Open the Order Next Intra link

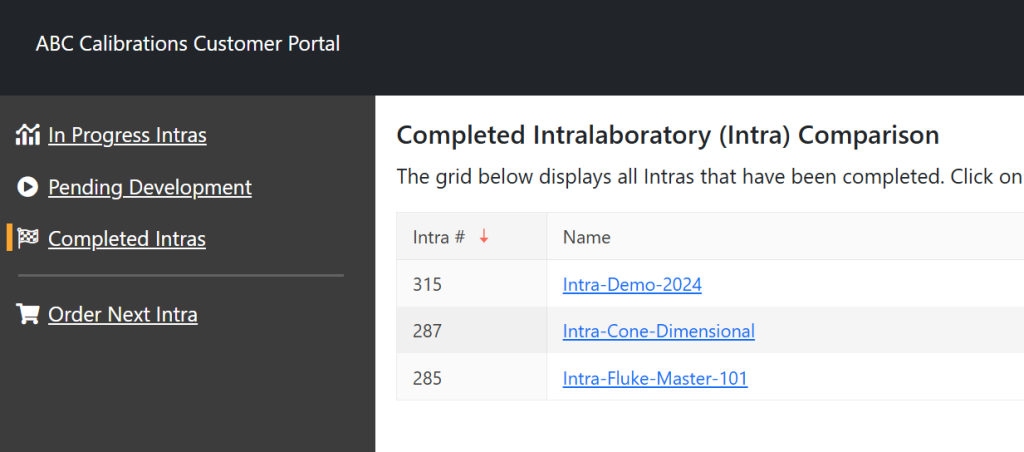(x=123, y=315)
